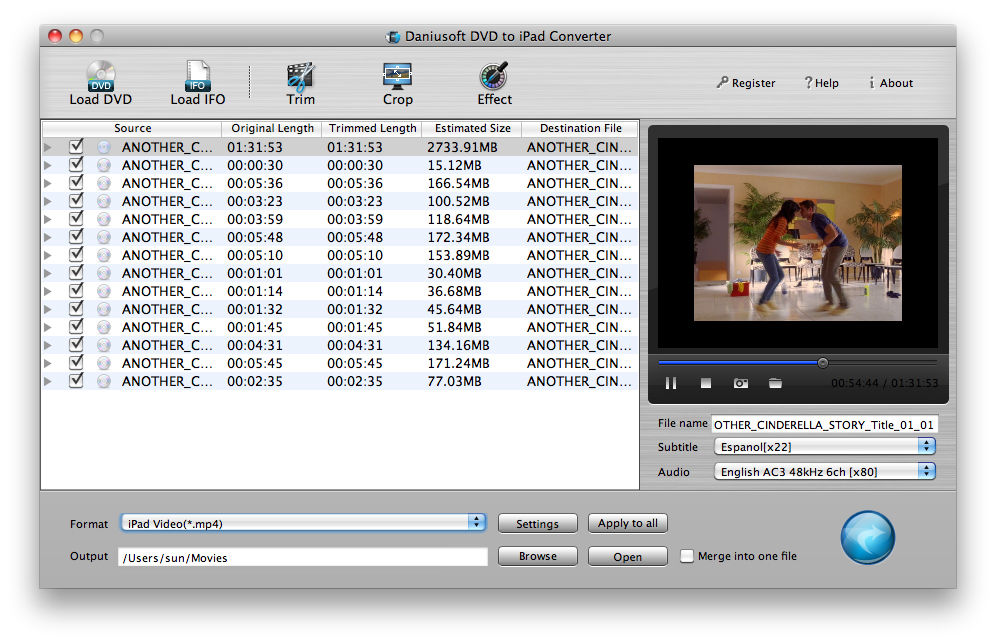Click the disc icon in the 45.64MB row
The width and height of the screenshot is (996, 643).
(x=104, y=309)
